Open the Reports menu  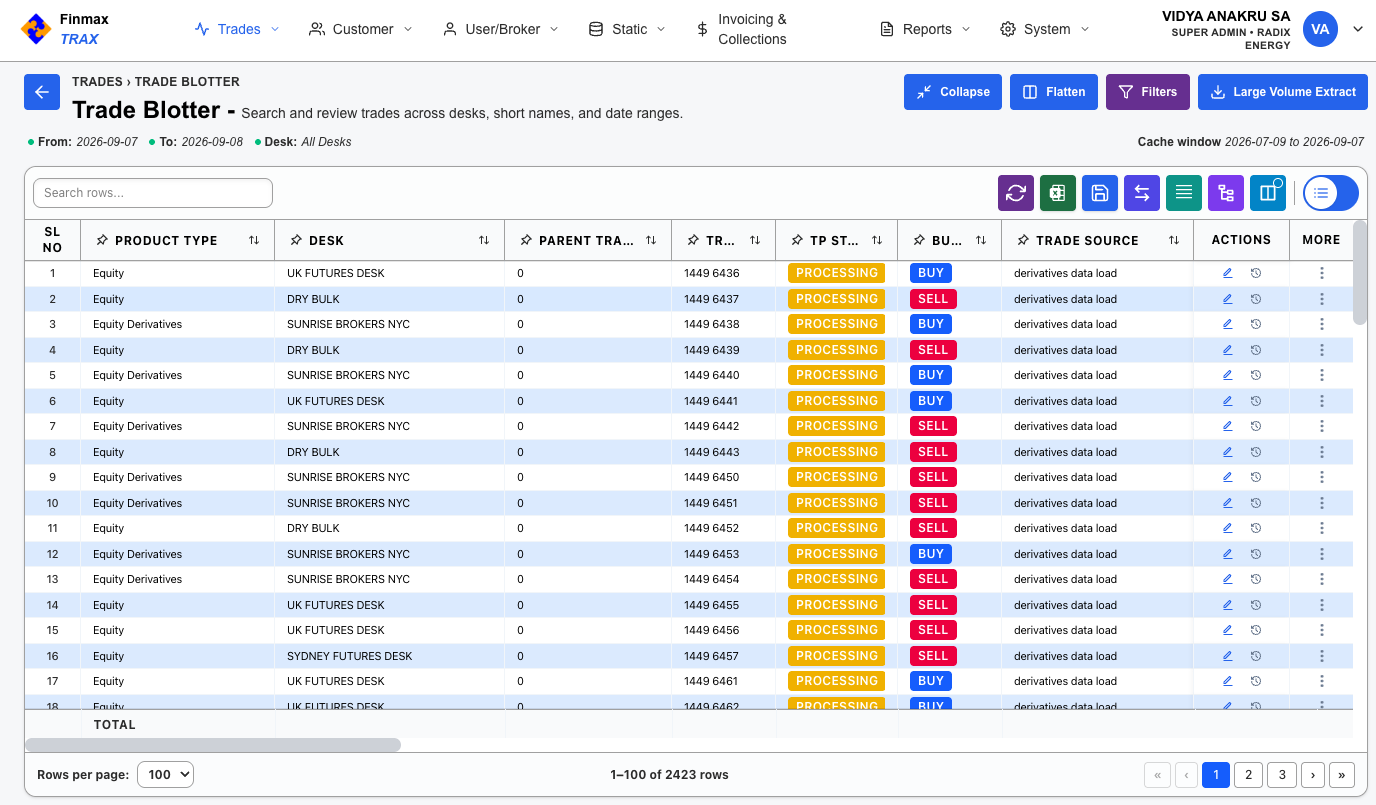click(x=925, y=29)
